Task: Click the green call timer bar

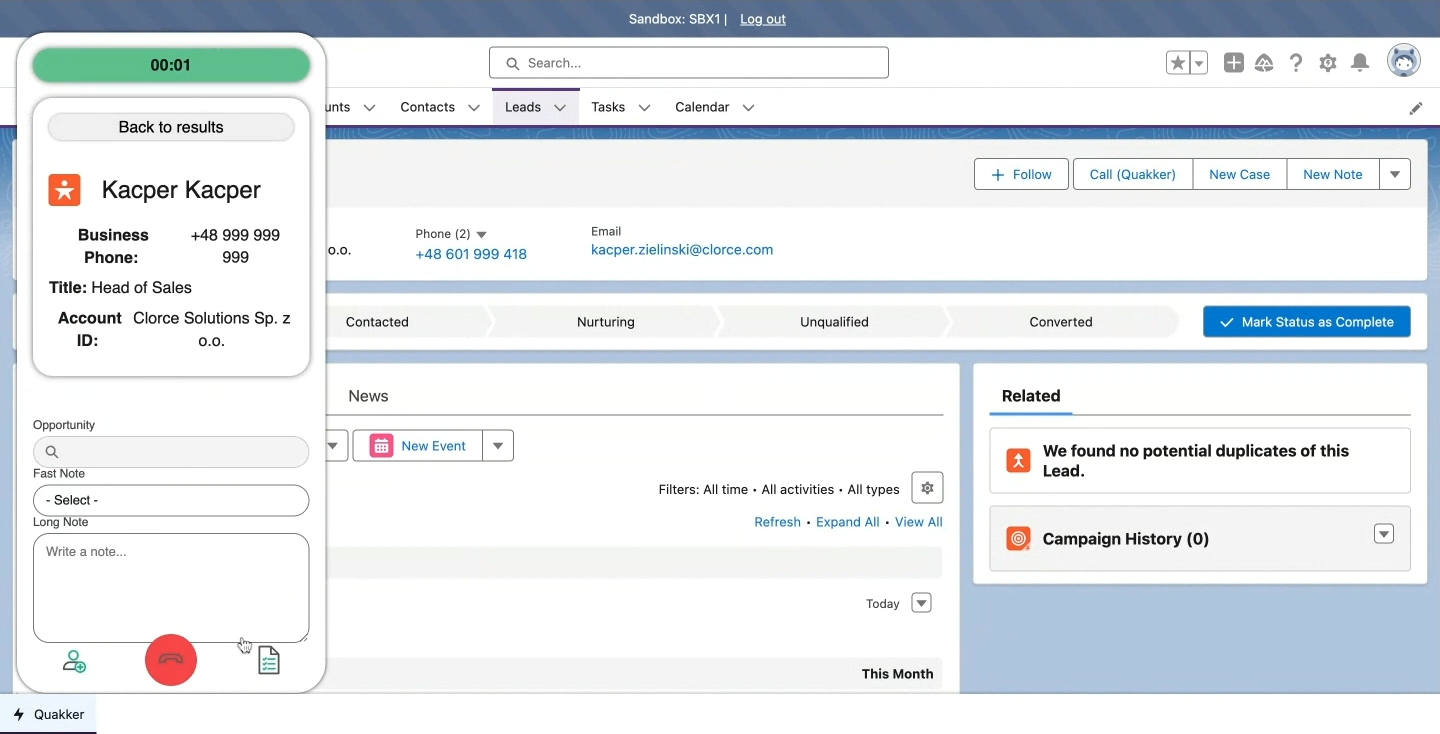Action: click(x=171, y=65)
